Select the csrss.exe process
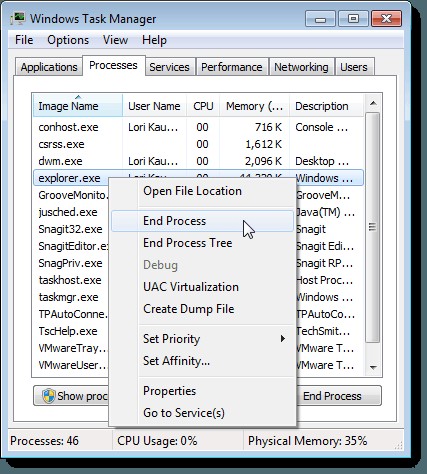 click(198, 144)
